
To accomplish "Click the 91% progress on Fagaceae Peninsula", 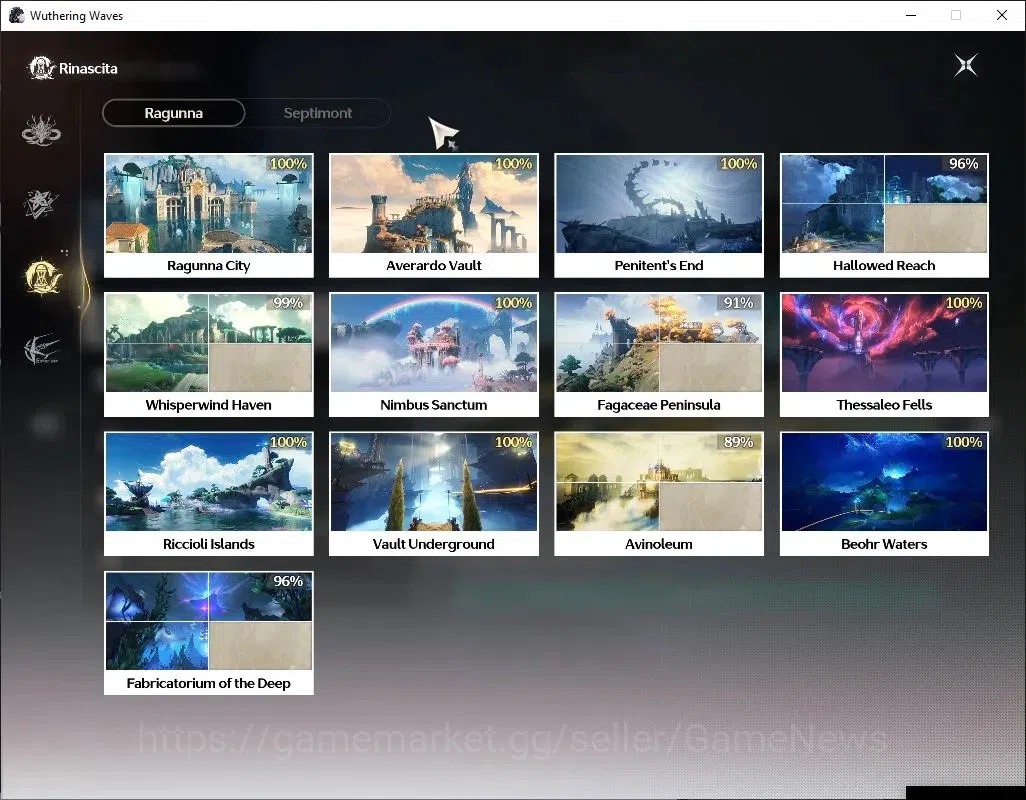I will point(738,303).
